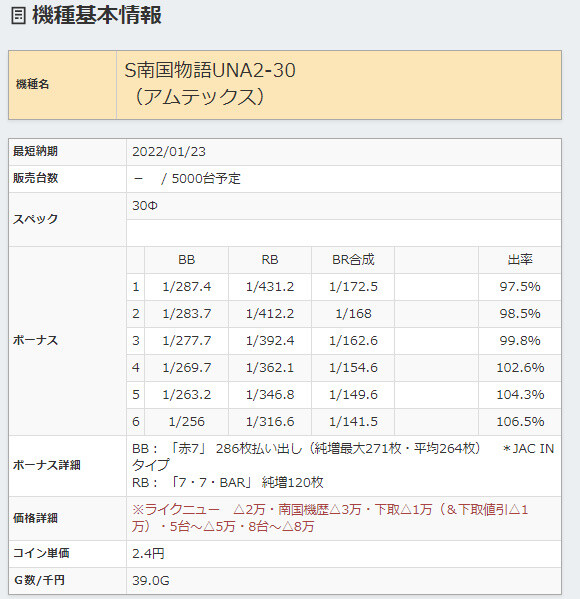Click setting 5 RB value 1/346.8

pyautogui.click(x=270, y=394)
